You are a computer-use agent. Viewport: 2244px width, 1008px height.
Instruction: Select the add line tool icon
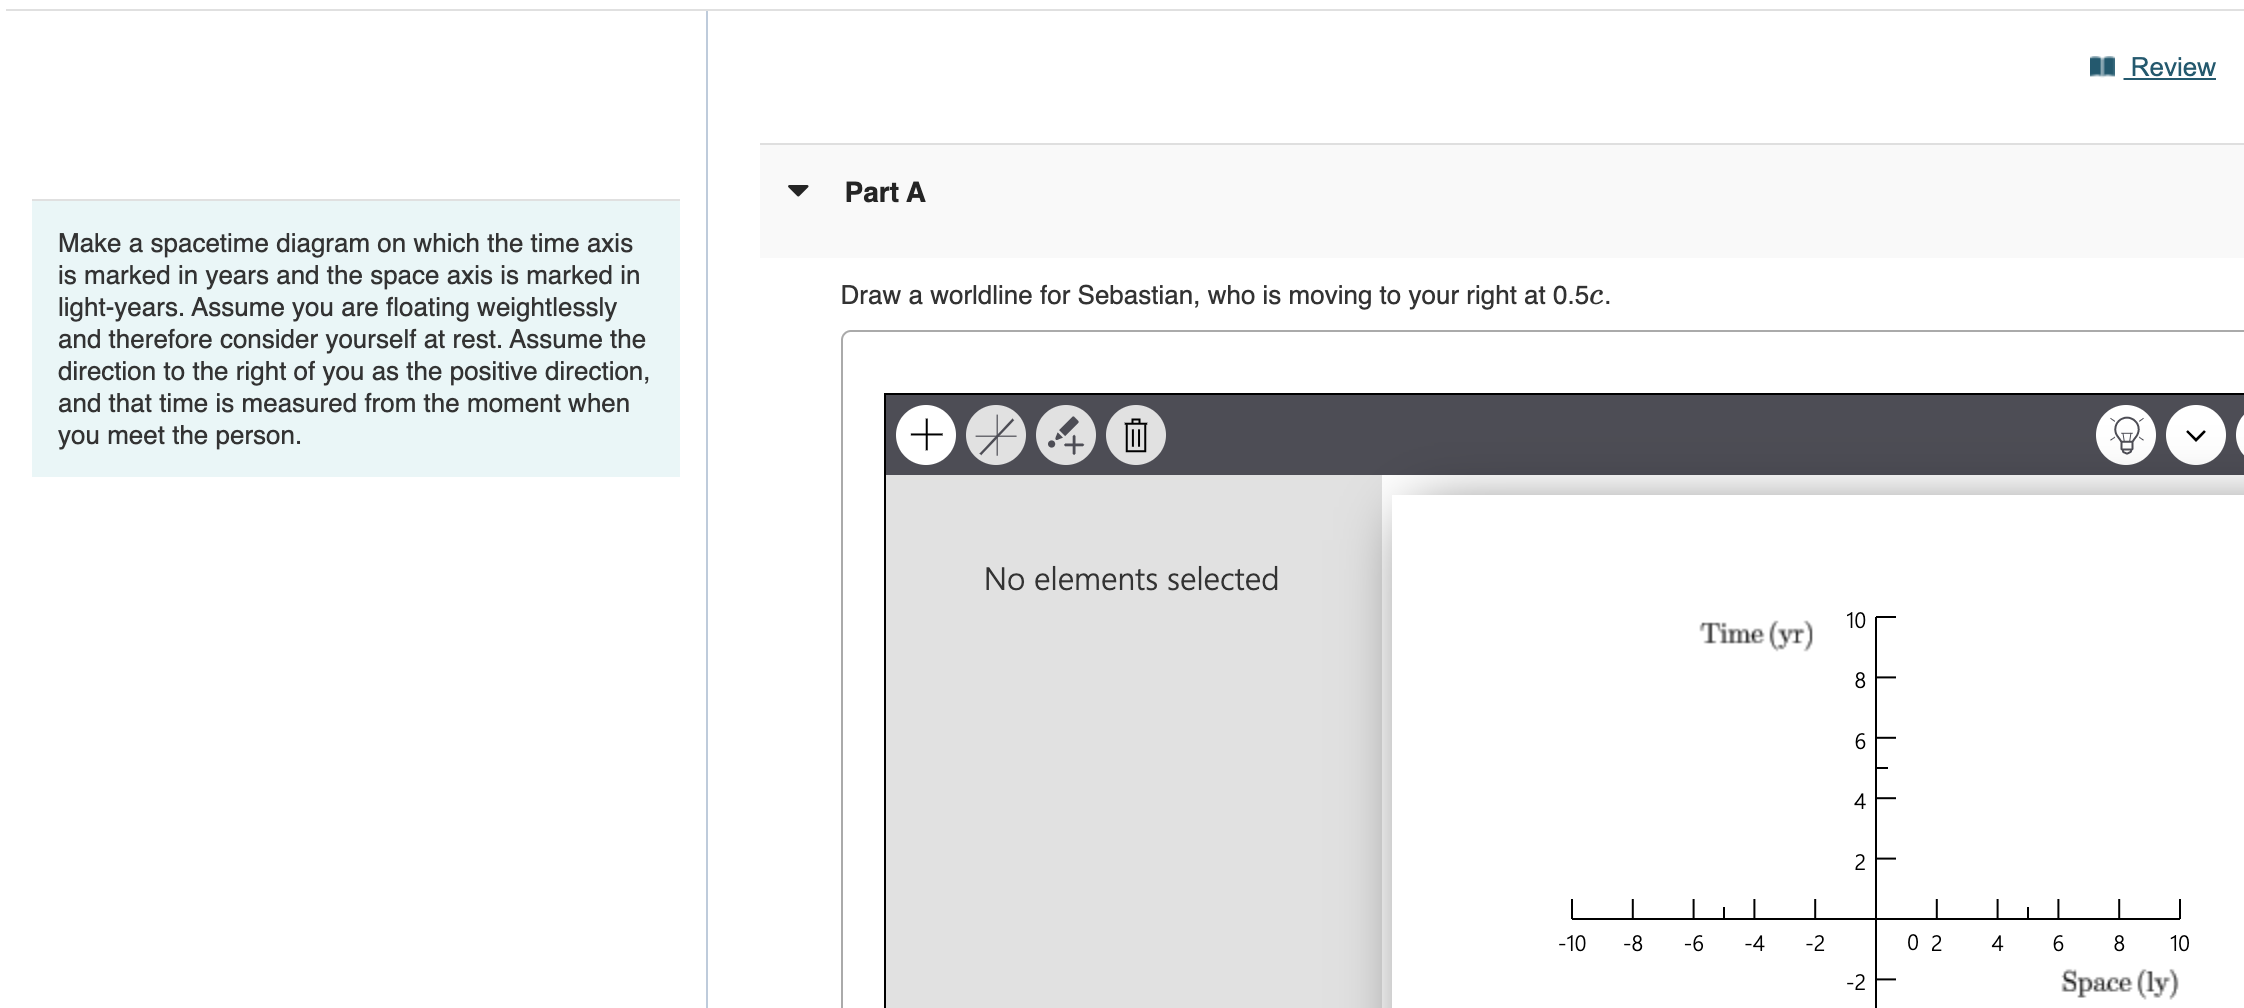click(996, 435)
